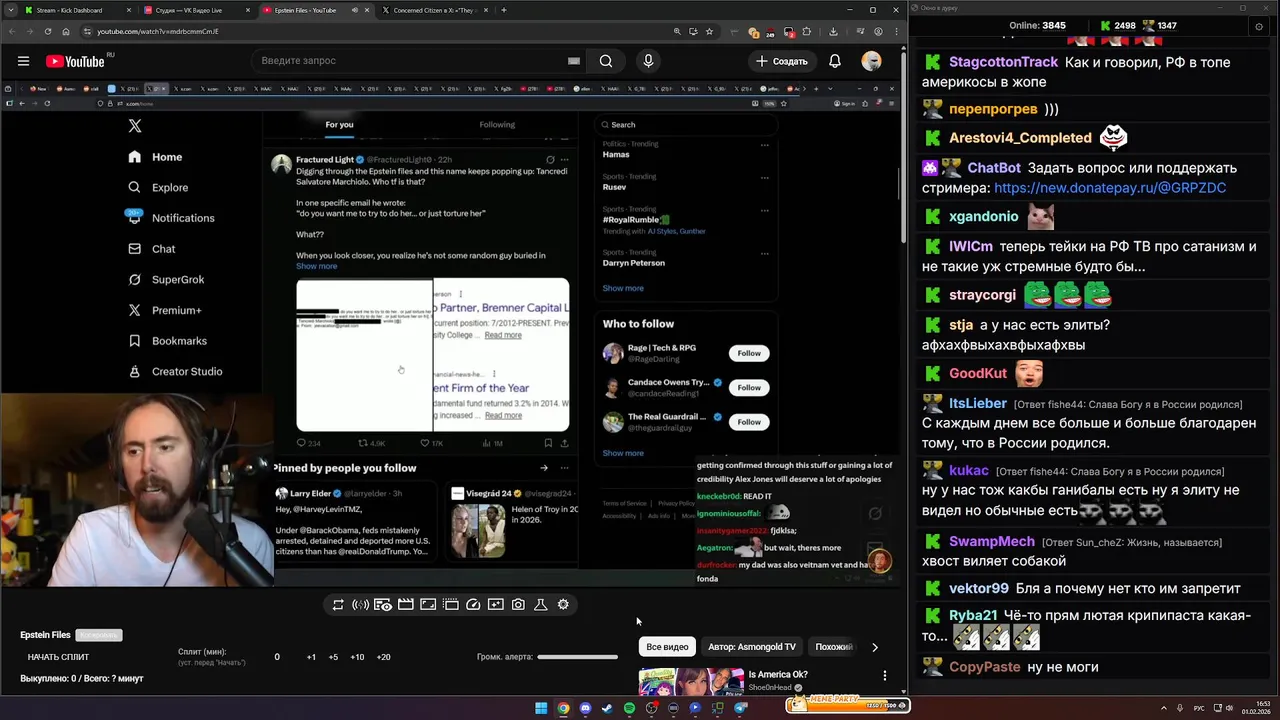Click the YouTube search magnifier button

click(x=606, y=61)
